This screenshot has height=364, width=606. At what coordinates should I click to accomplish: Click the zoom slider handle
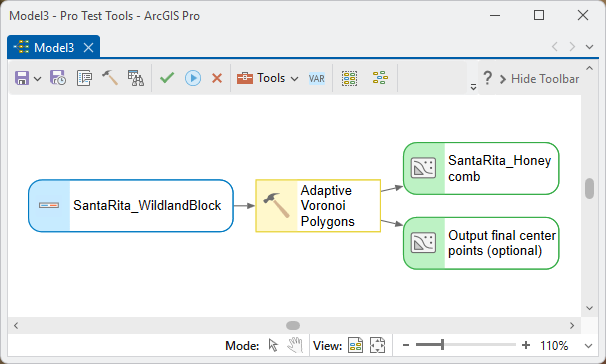(x=442, y=345)
